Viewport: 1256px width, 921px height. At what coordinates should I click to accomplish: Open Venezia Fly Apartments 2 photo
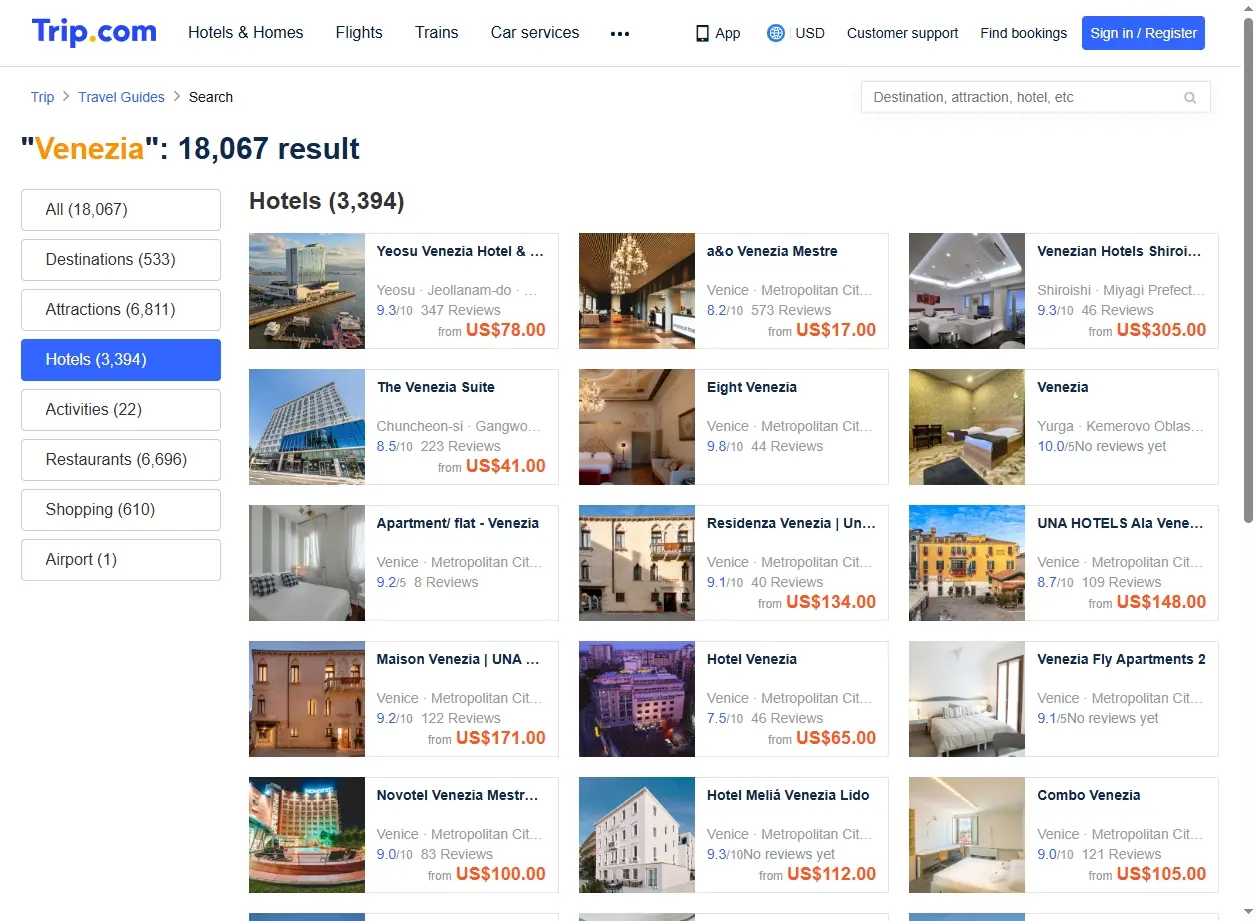(x=967, y=699)
